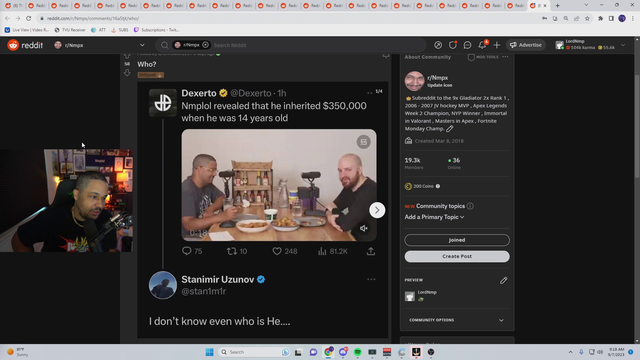640x360 pixels.
Task: Show hidden system tray icons
Action: 570,352
